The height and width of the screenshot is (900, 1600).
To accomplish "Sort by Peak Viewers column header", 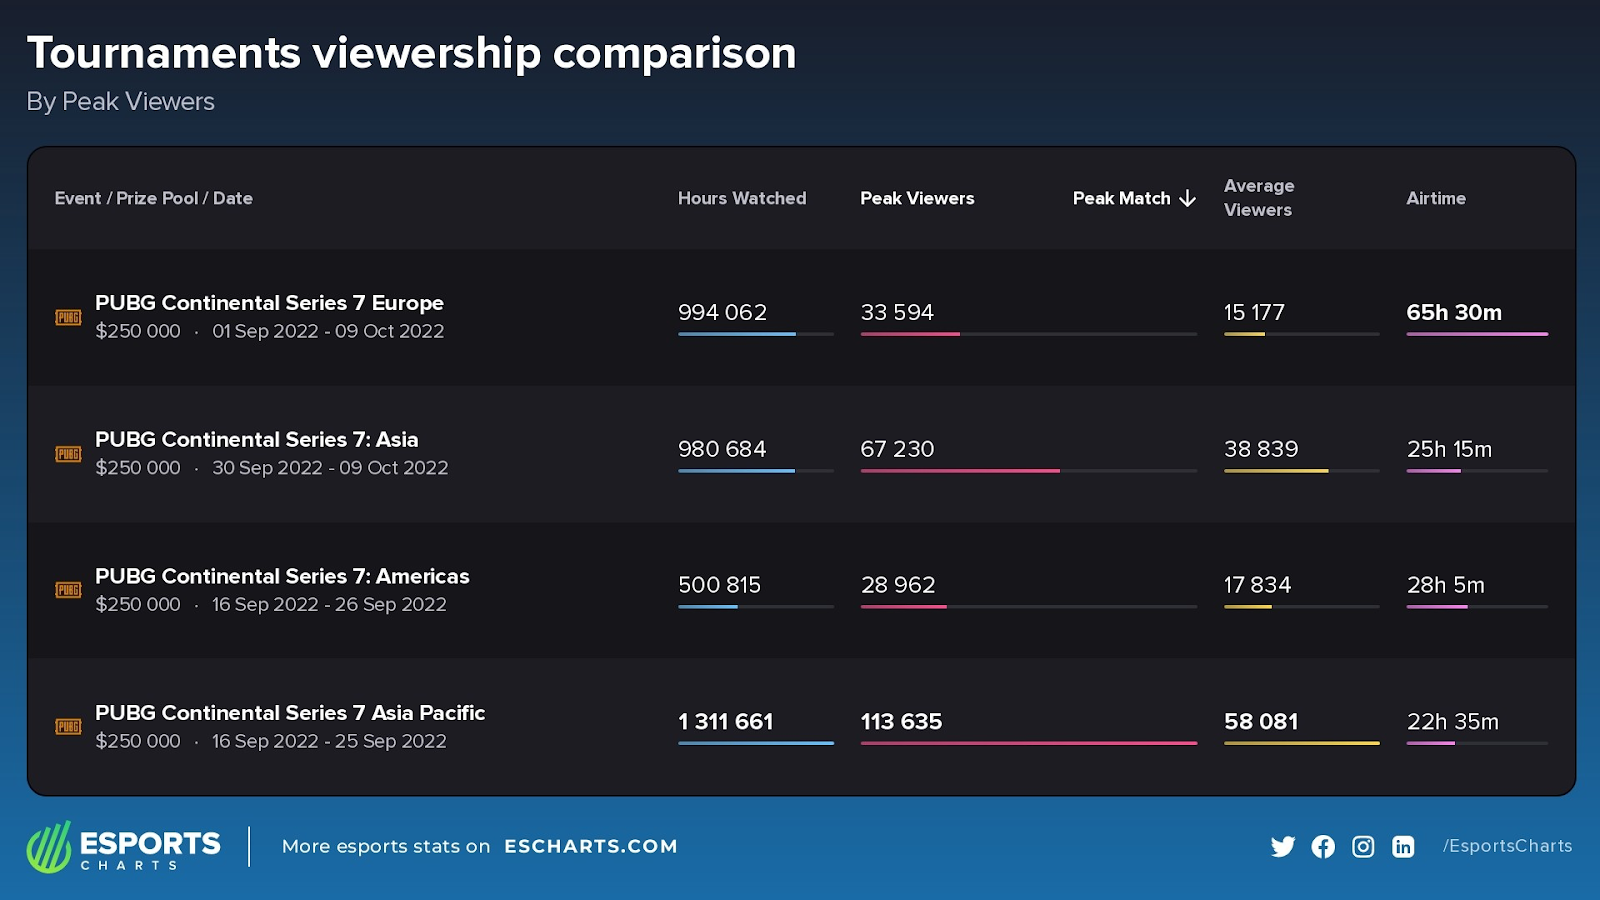I will [x=917, y=198].
